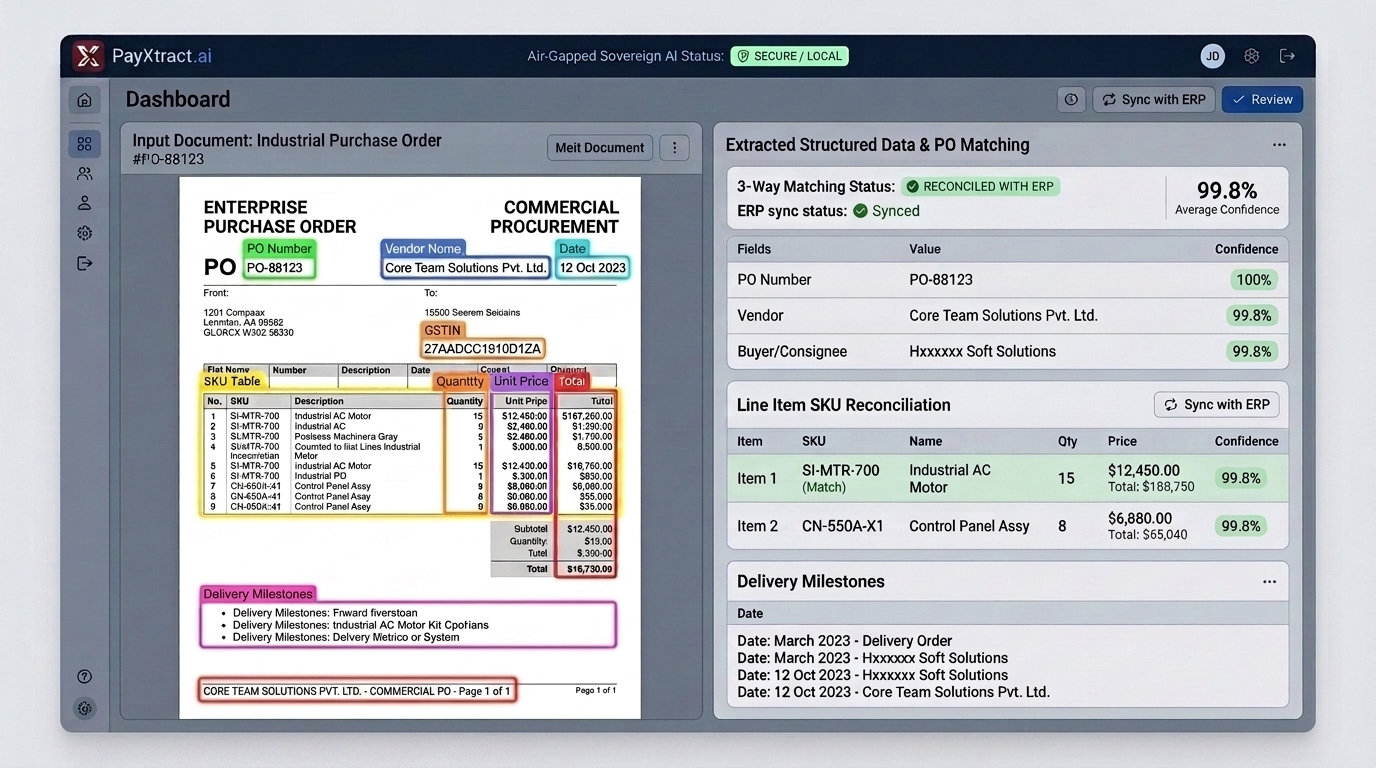Click the Delivery Milestones label in document
This screenshot has height=768, width=1376.
[259, 594]
